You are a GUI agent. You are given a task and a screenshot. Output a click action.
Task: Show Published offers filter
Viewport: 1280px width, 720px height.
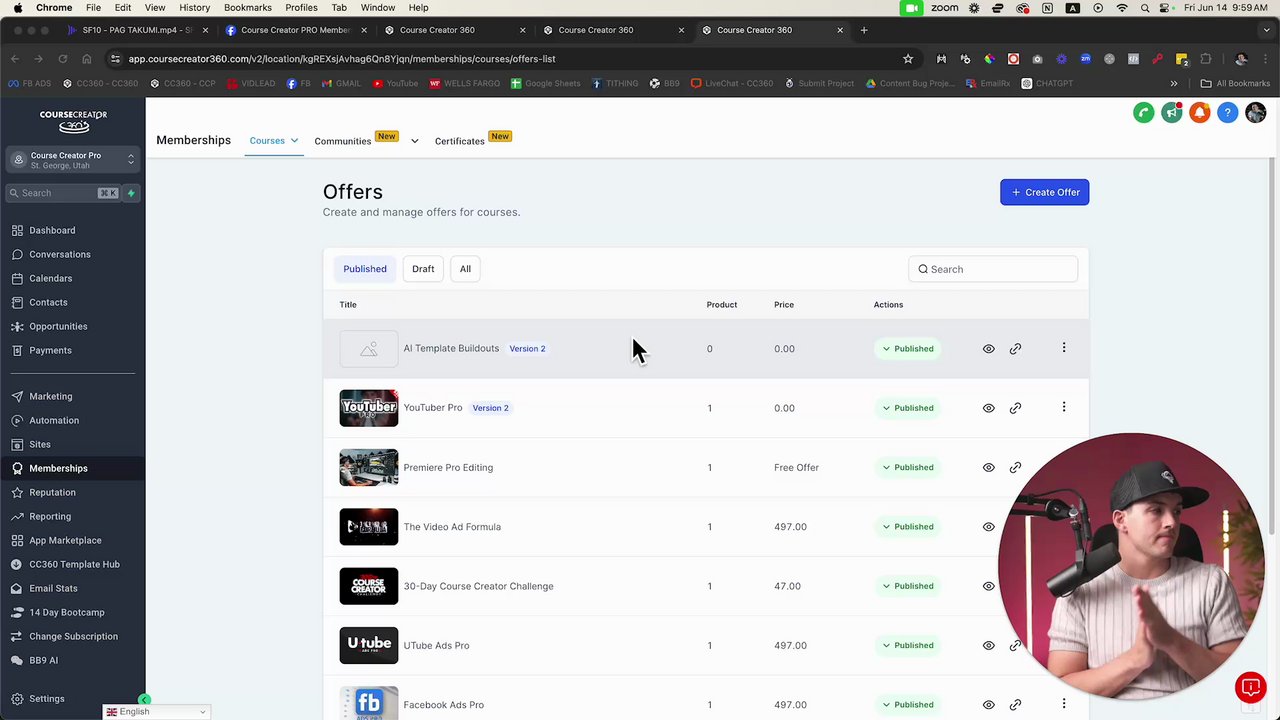coord(365,269)
